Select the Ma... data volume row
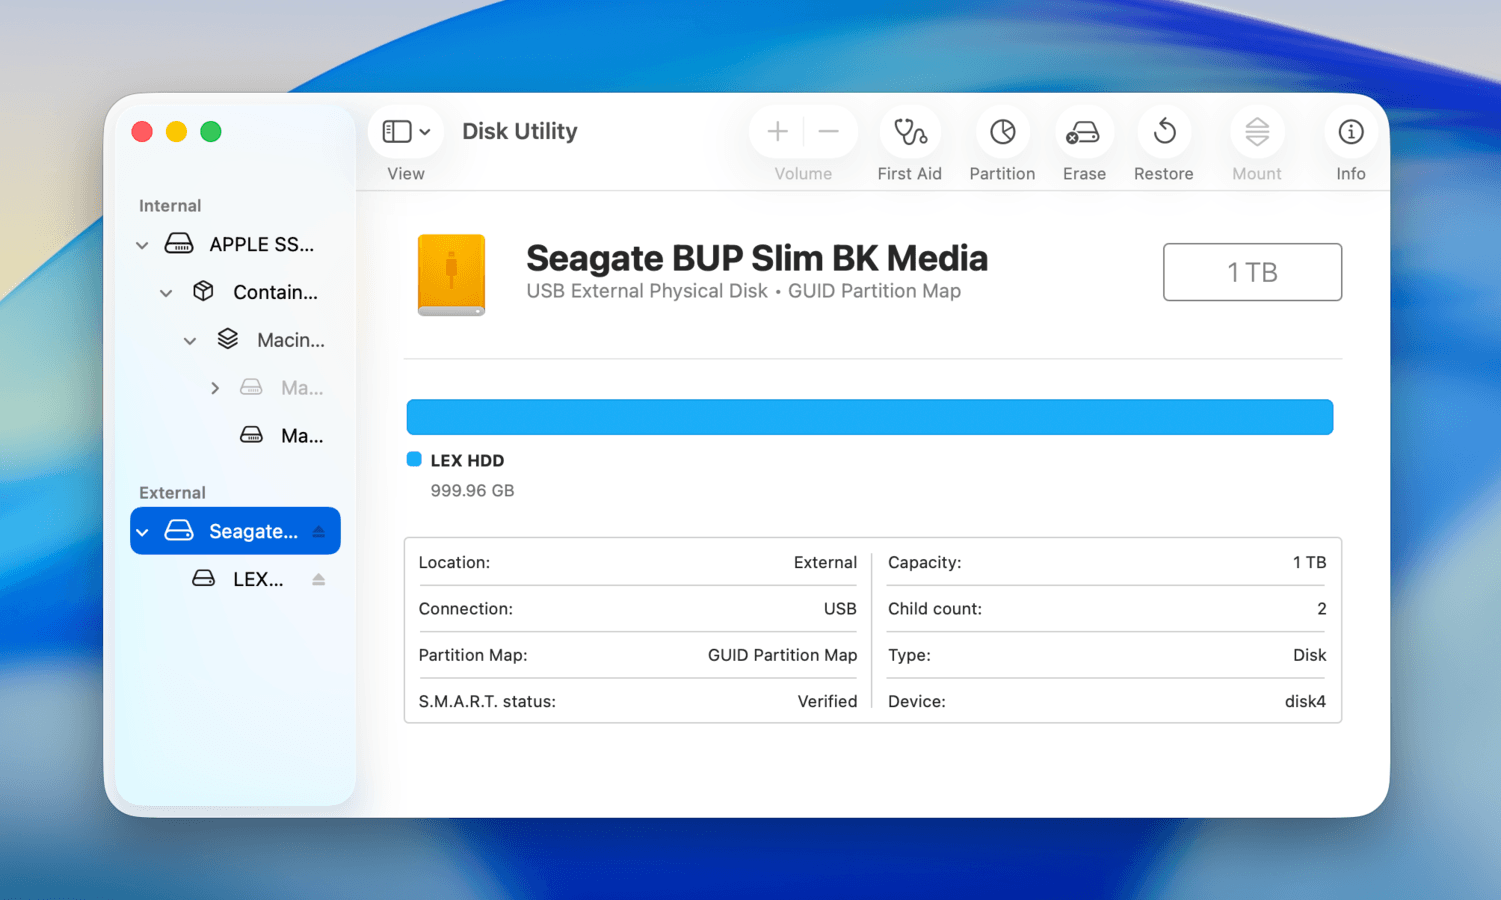Screen dimensions: 1501x900 click(235, 436)
